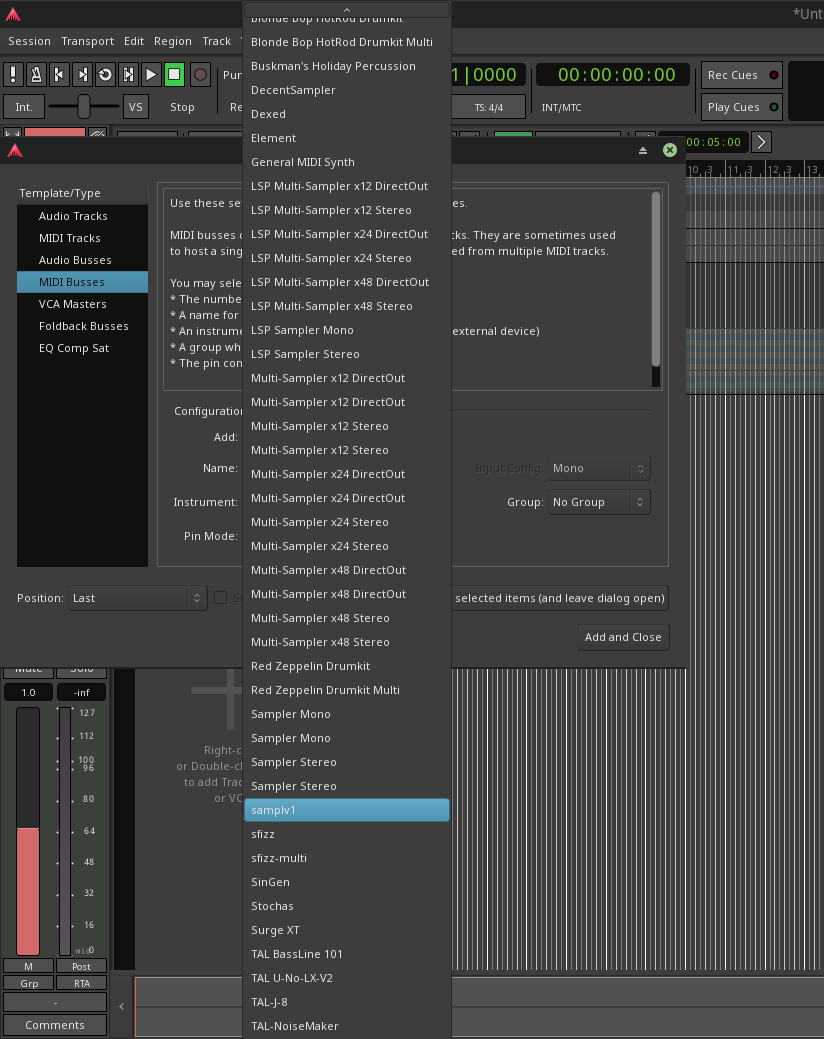This screenshot has width=824, height=1039.
Task: Toggle the Play Cues button
Action: pyautogui.click(x=743, y=107)
